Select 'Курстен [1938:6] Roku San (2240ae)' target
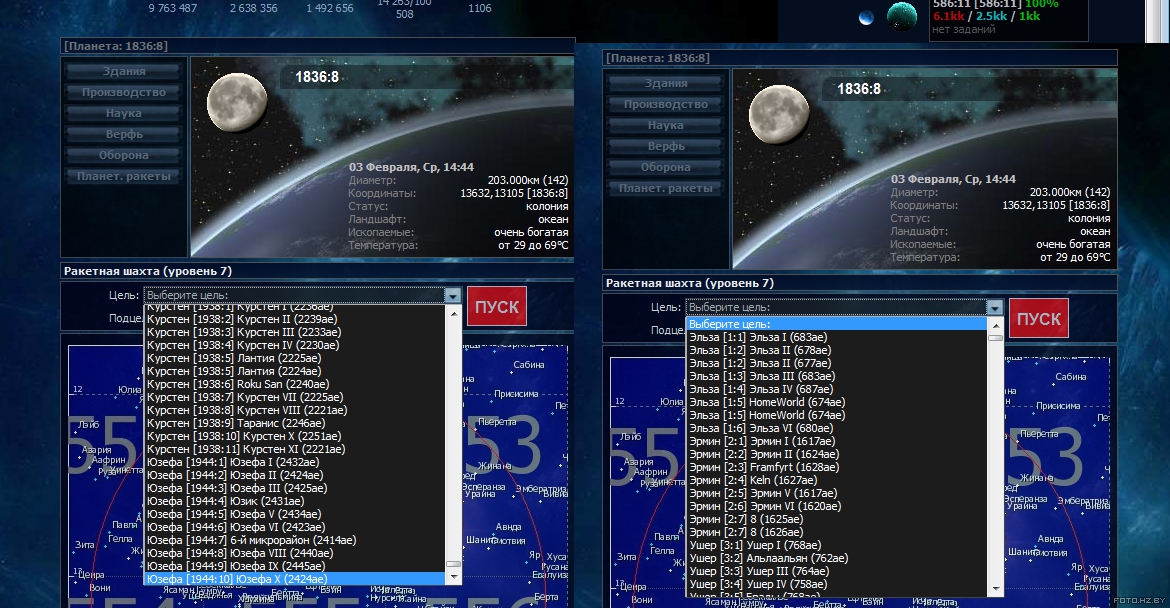Viewport: 1170px width, 608px height. pyautogui.click(x=295, y=384)
